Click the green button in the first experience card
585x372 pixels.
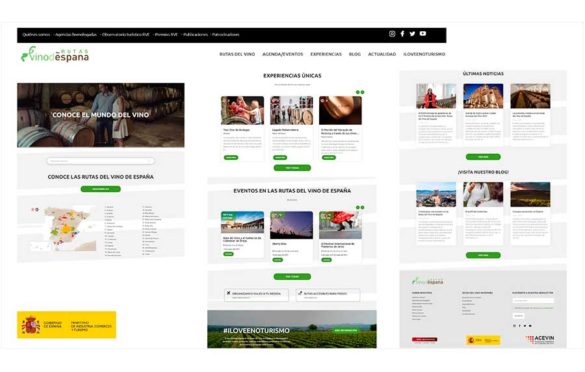[x=231, y=157]
